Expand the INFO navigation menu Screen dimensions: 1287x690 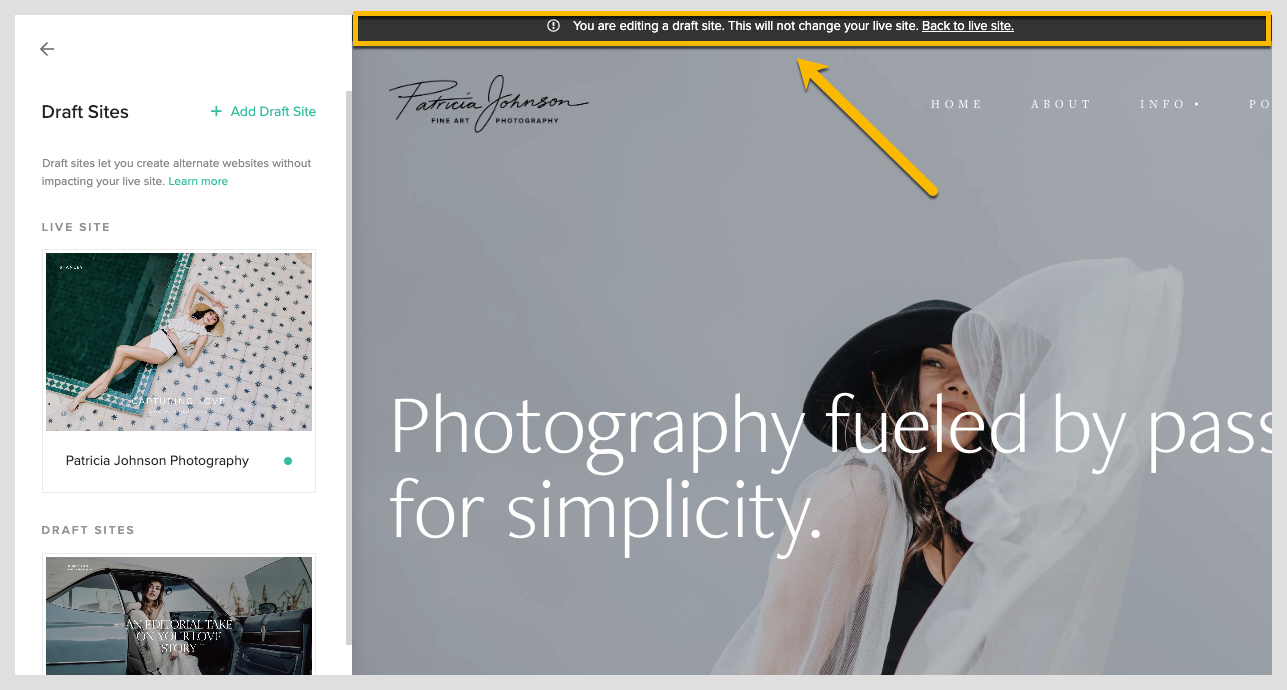(x=1170, y=104)
